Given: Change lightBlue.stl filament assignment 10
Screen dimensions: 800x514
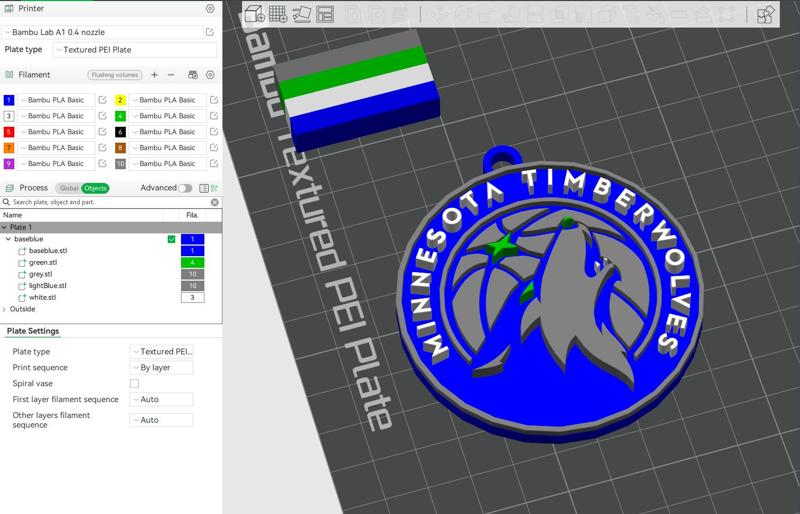Looking at the screenshot, I should 192,286.
